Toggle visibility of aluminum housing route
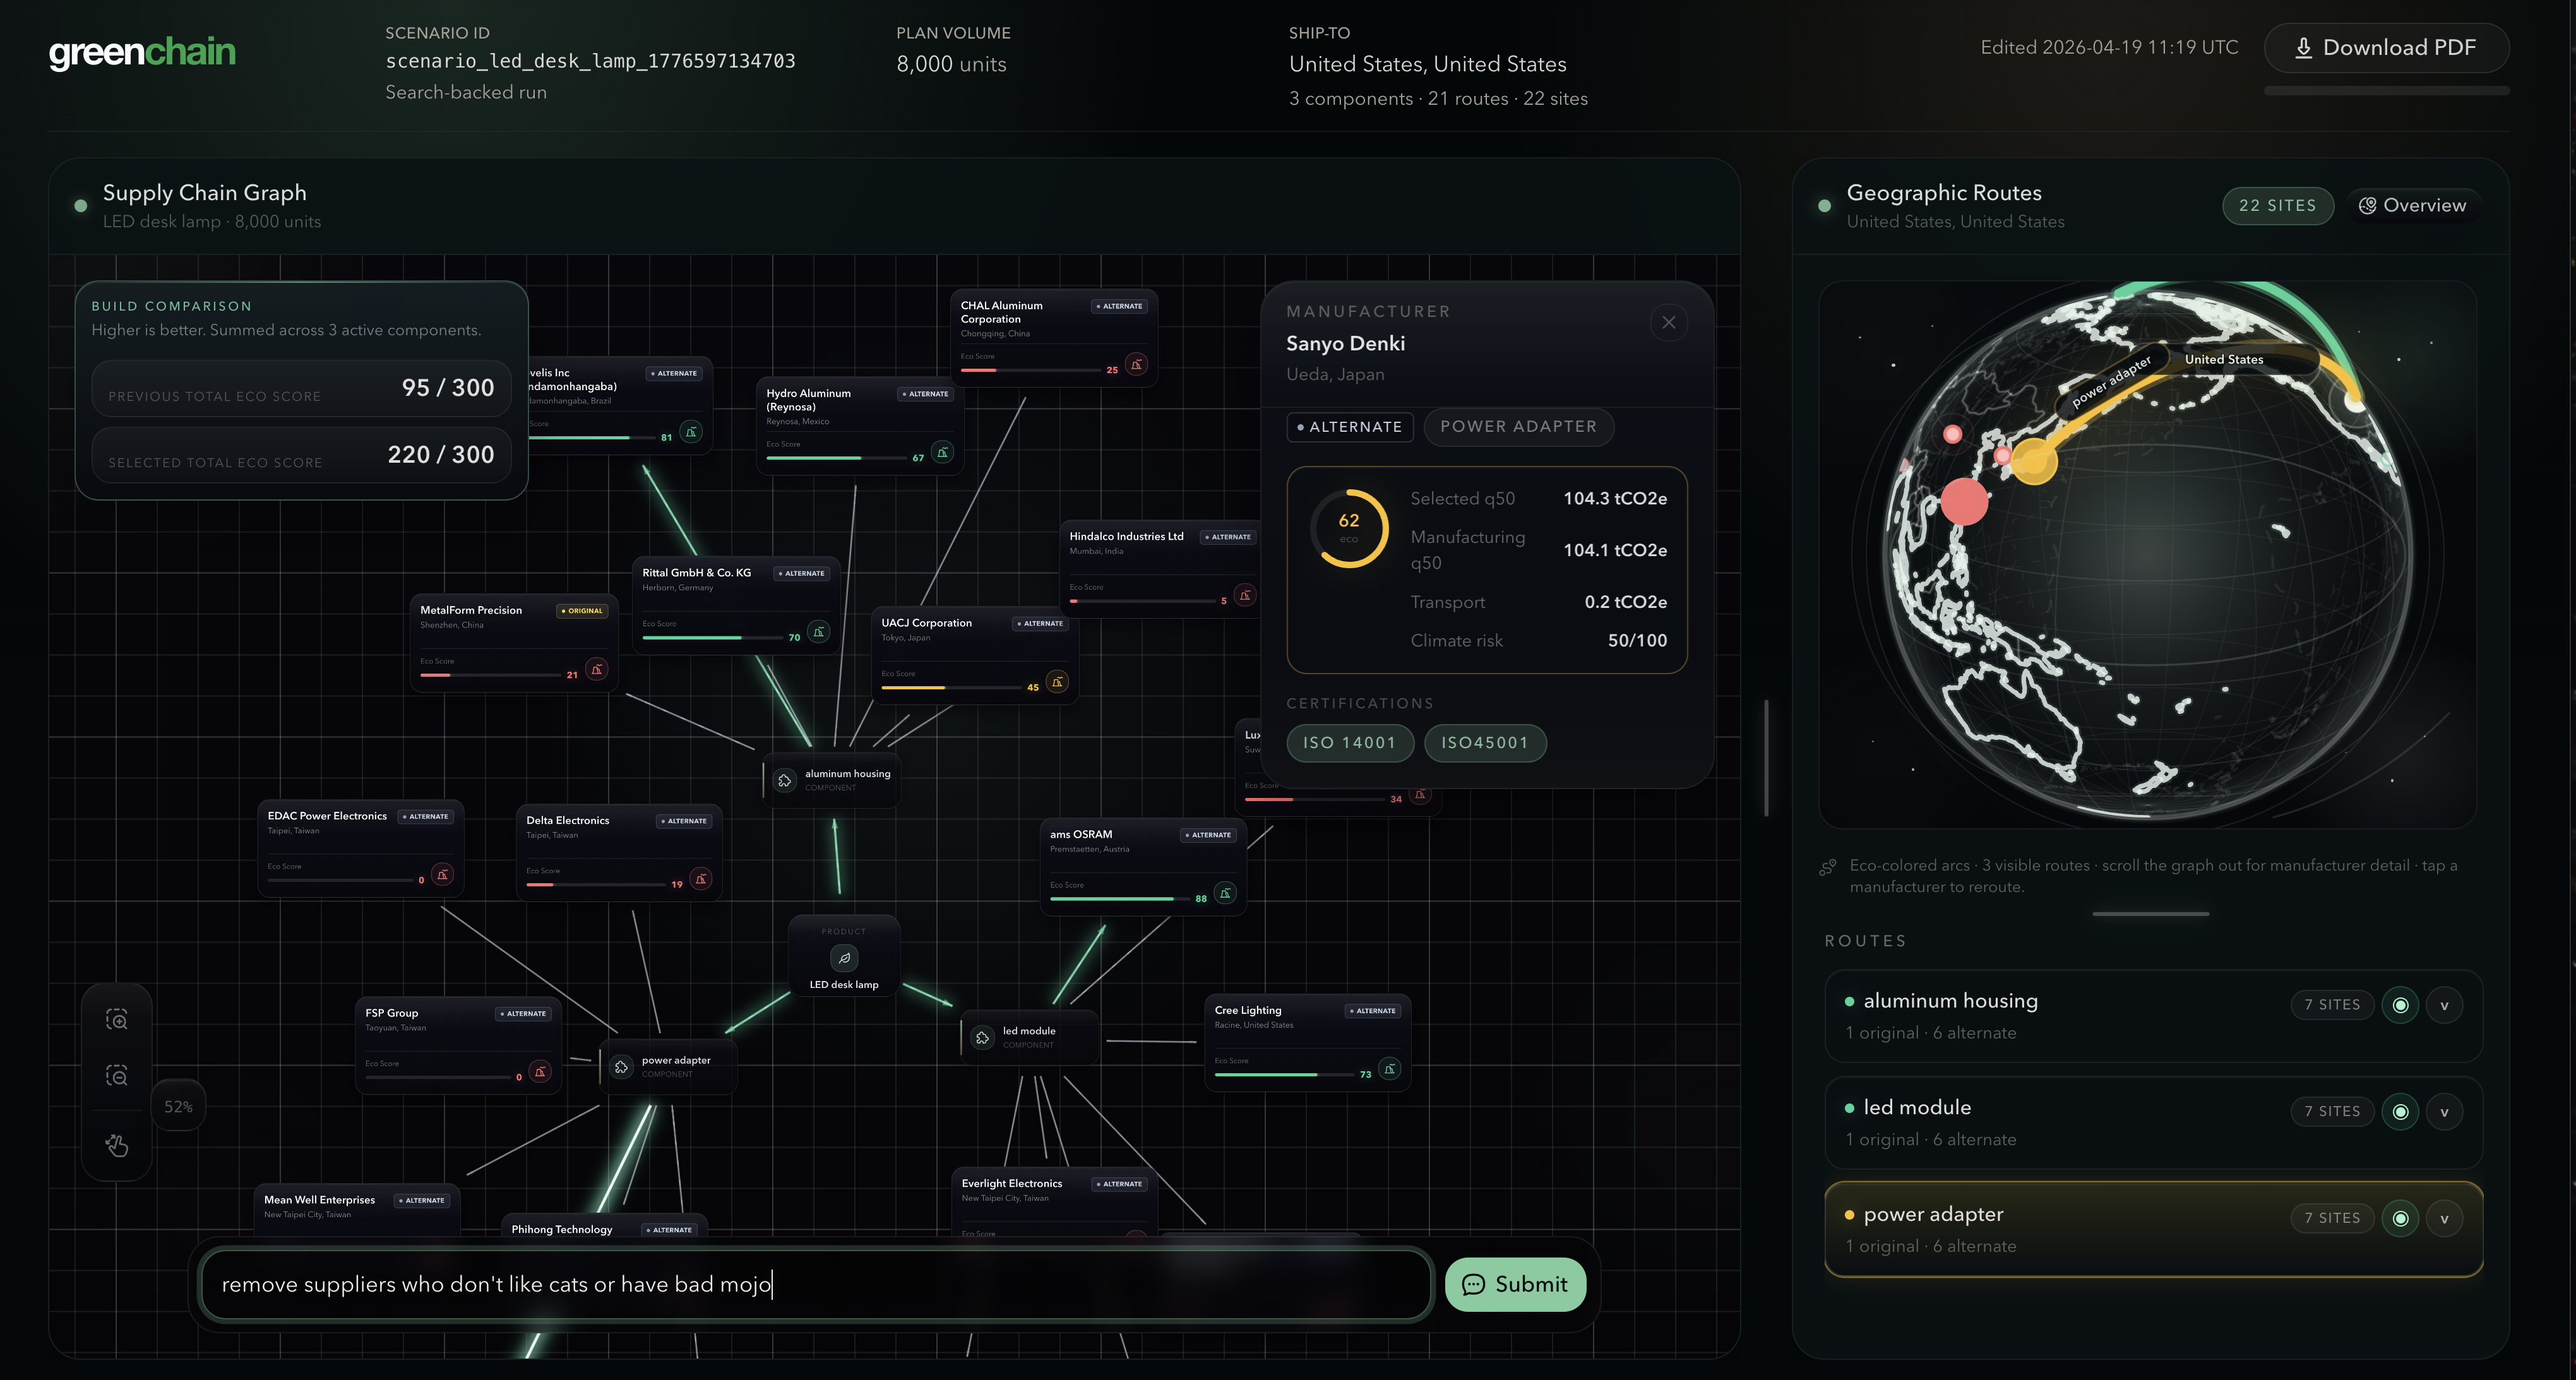2576x1380 pixels. pos(2400,1005)
